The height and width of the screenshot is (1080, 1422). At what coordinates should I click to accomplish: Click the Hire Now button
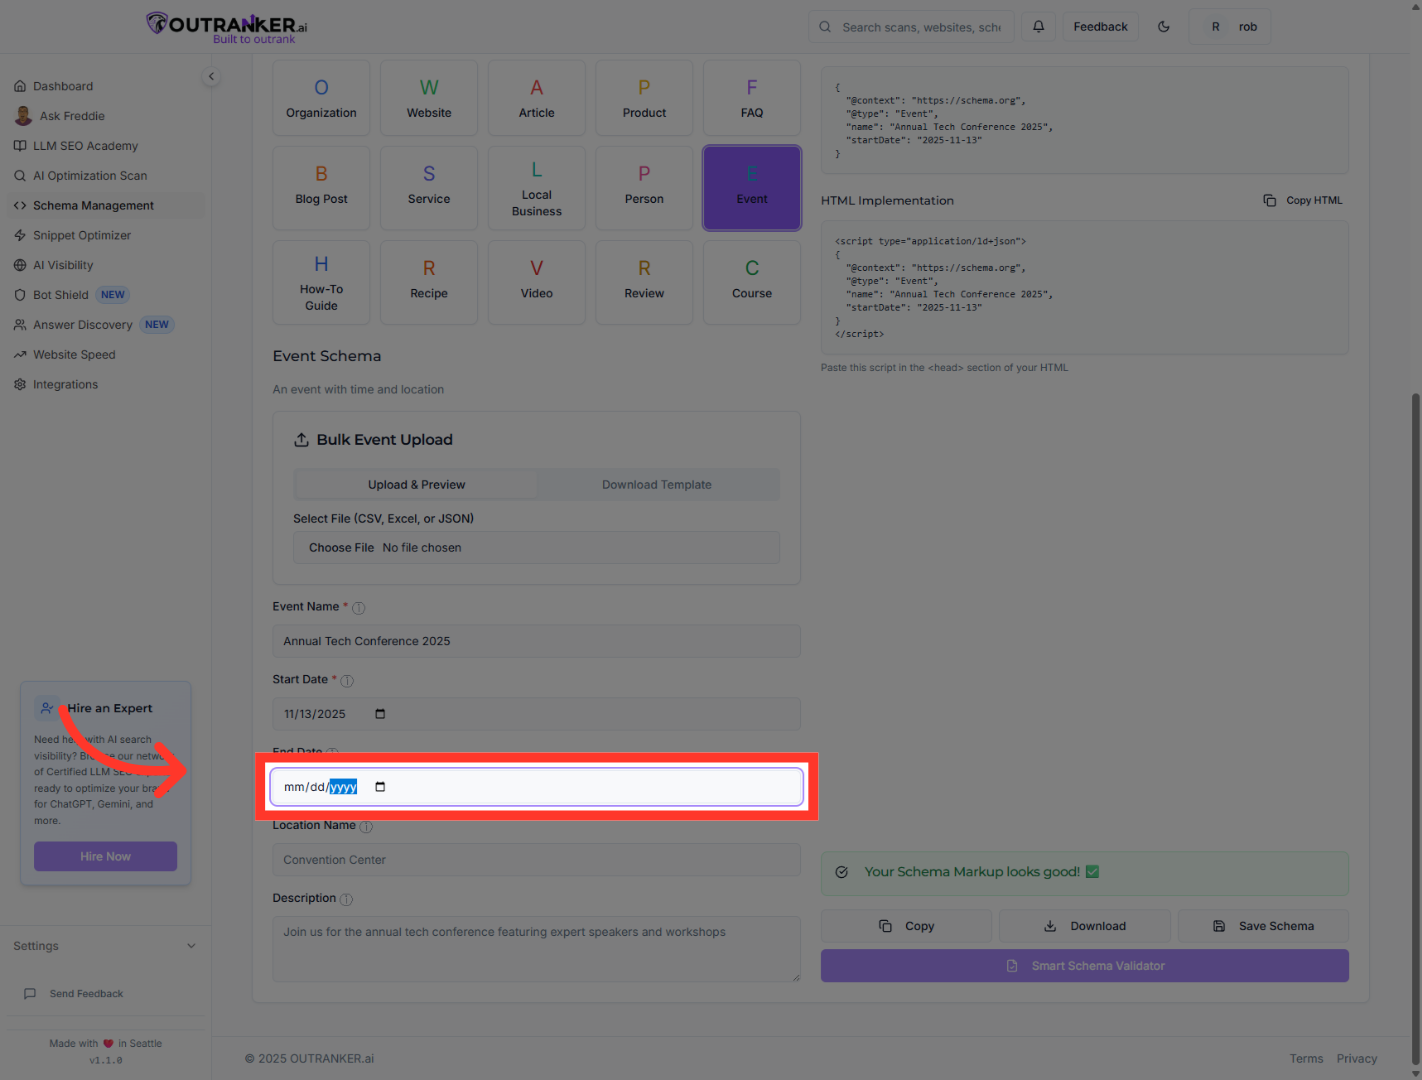105,857
